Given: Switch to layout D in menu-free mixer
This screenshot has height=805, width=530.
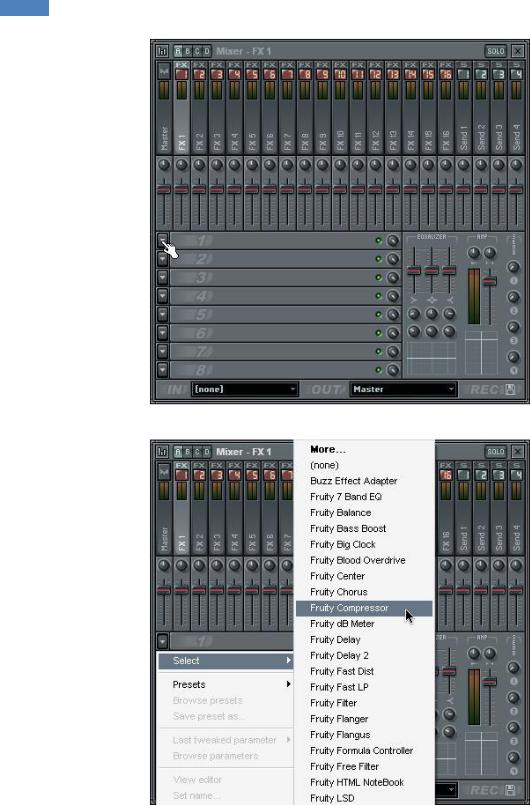Looking at the screenshot, I should (x=206, y=51).
